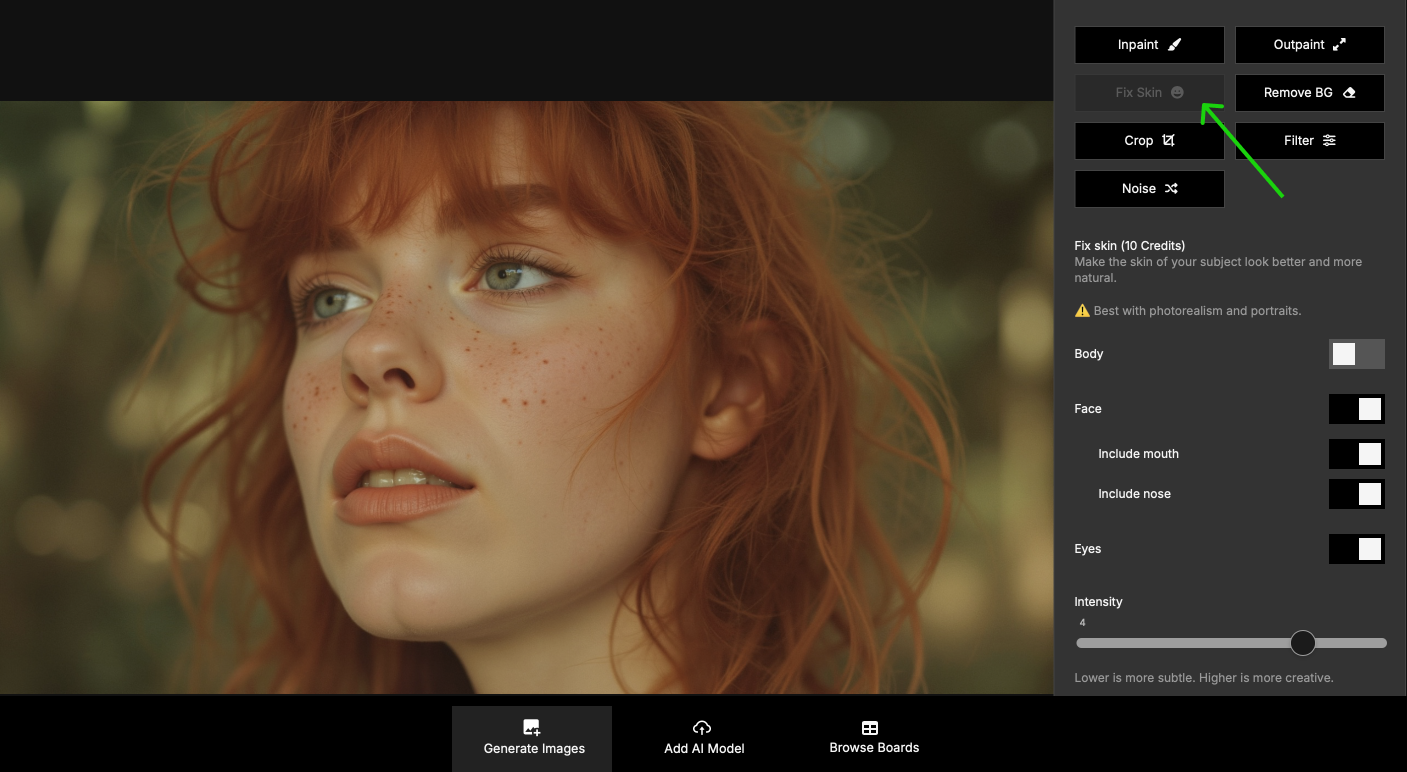The height and width of the screenshot is (772, 1407).
Task: Choose the Remove BG eraser tool
Action: pyautogui.click(x=1309, y=93)
